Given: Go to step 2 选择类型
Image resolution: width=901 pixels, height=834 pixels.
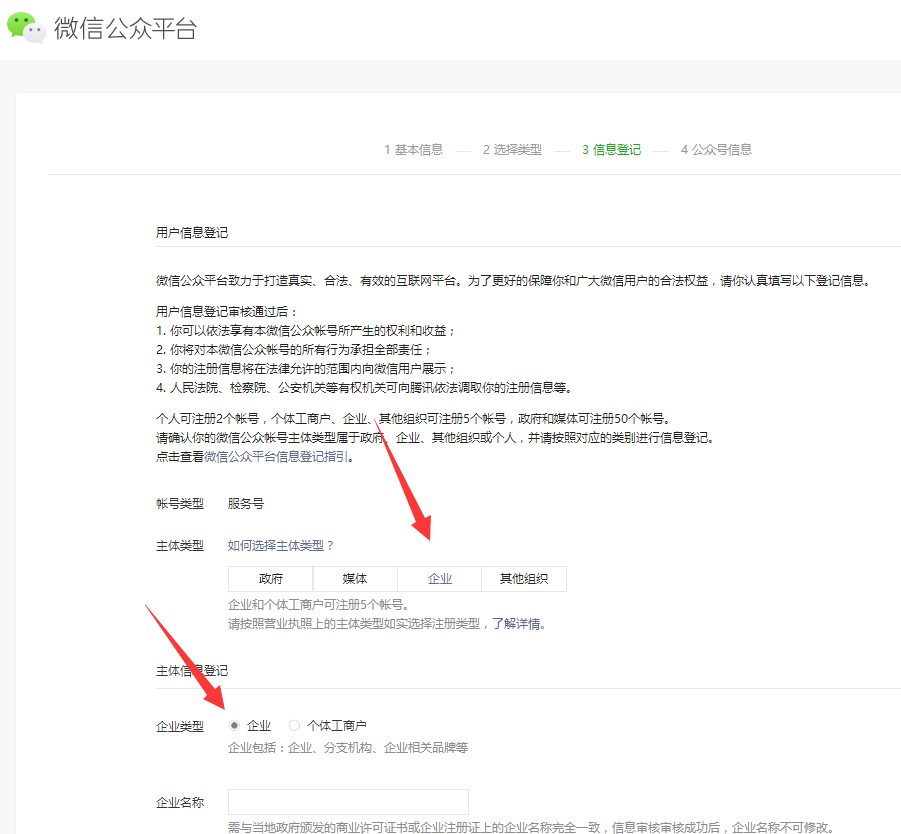Looking at the screenshot, I should [512, 150].
